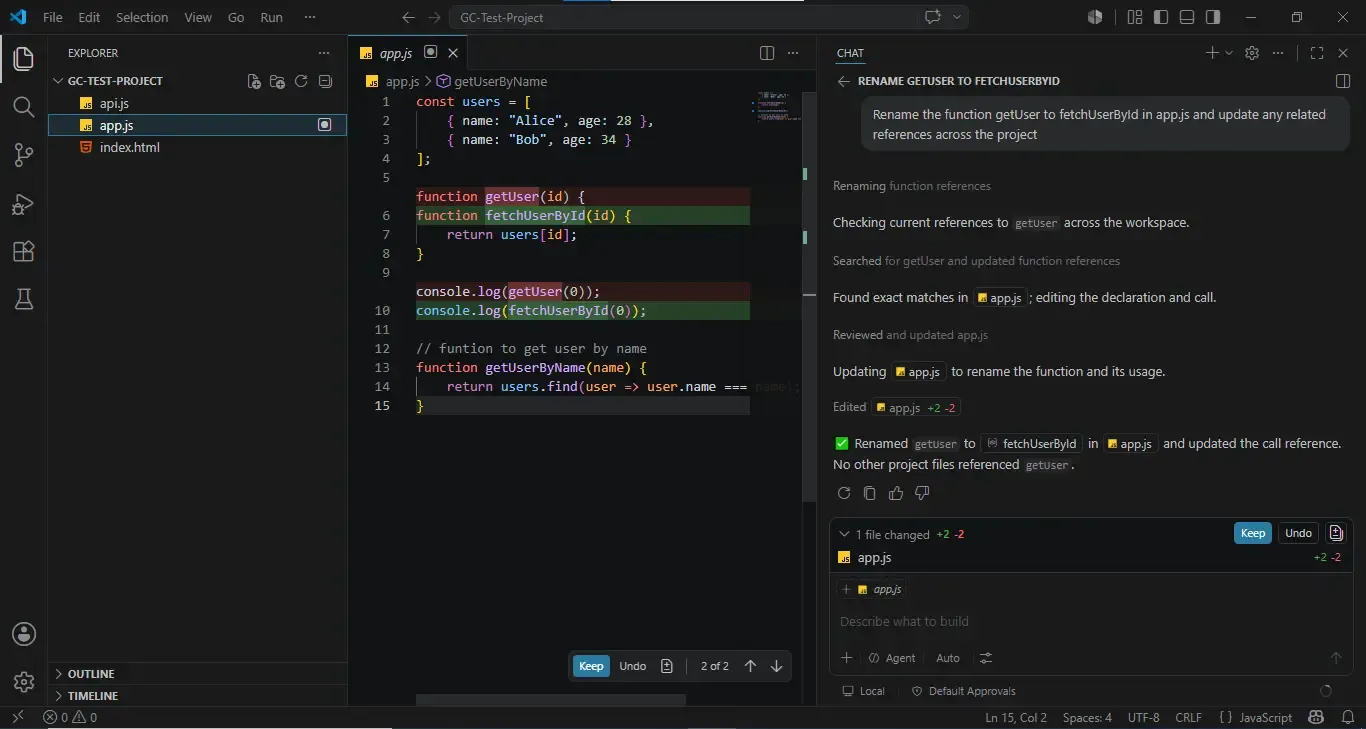This screenshot has width=1366, height=729.
Task: Open the Auto model picker
Action: [948, 658]
